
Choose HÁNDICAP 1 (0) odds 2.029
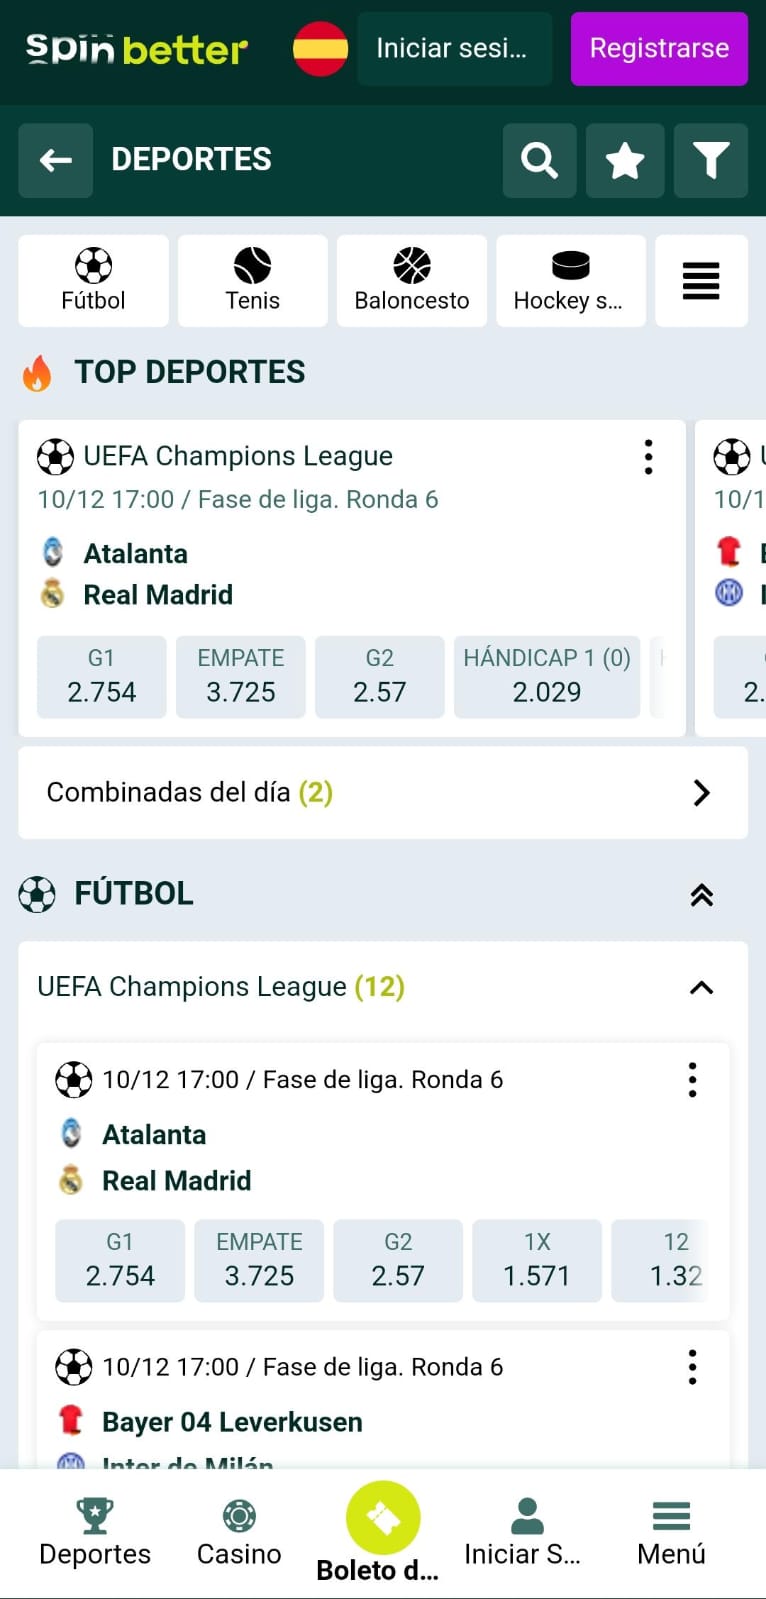pyautogui.click(x=546, y=677)
